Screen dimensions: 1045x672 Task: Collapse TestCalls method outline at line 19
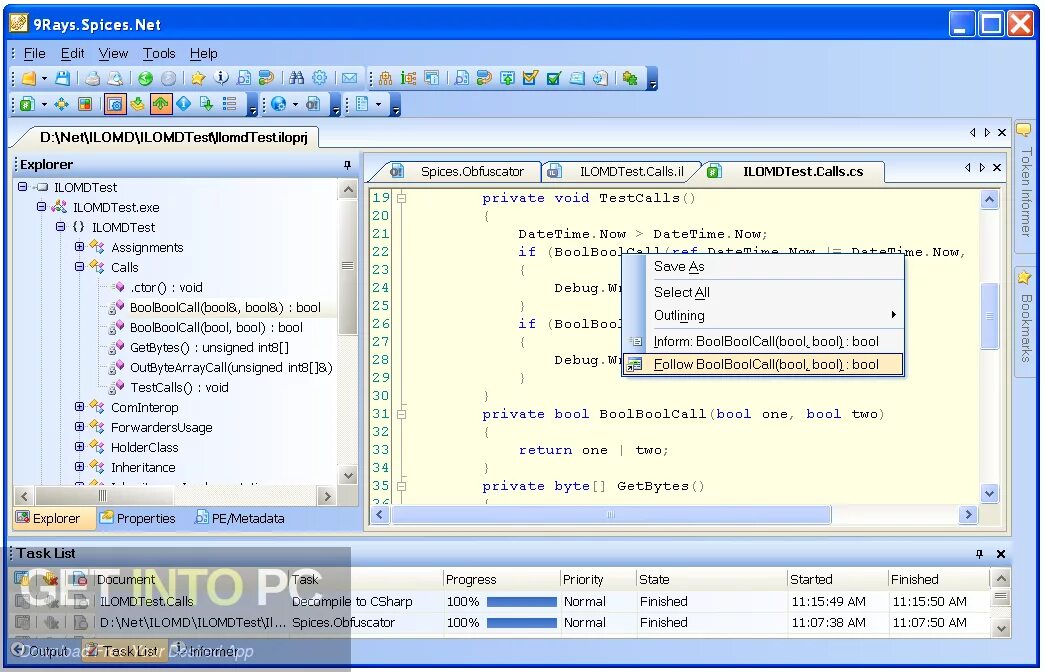point(401,198)
